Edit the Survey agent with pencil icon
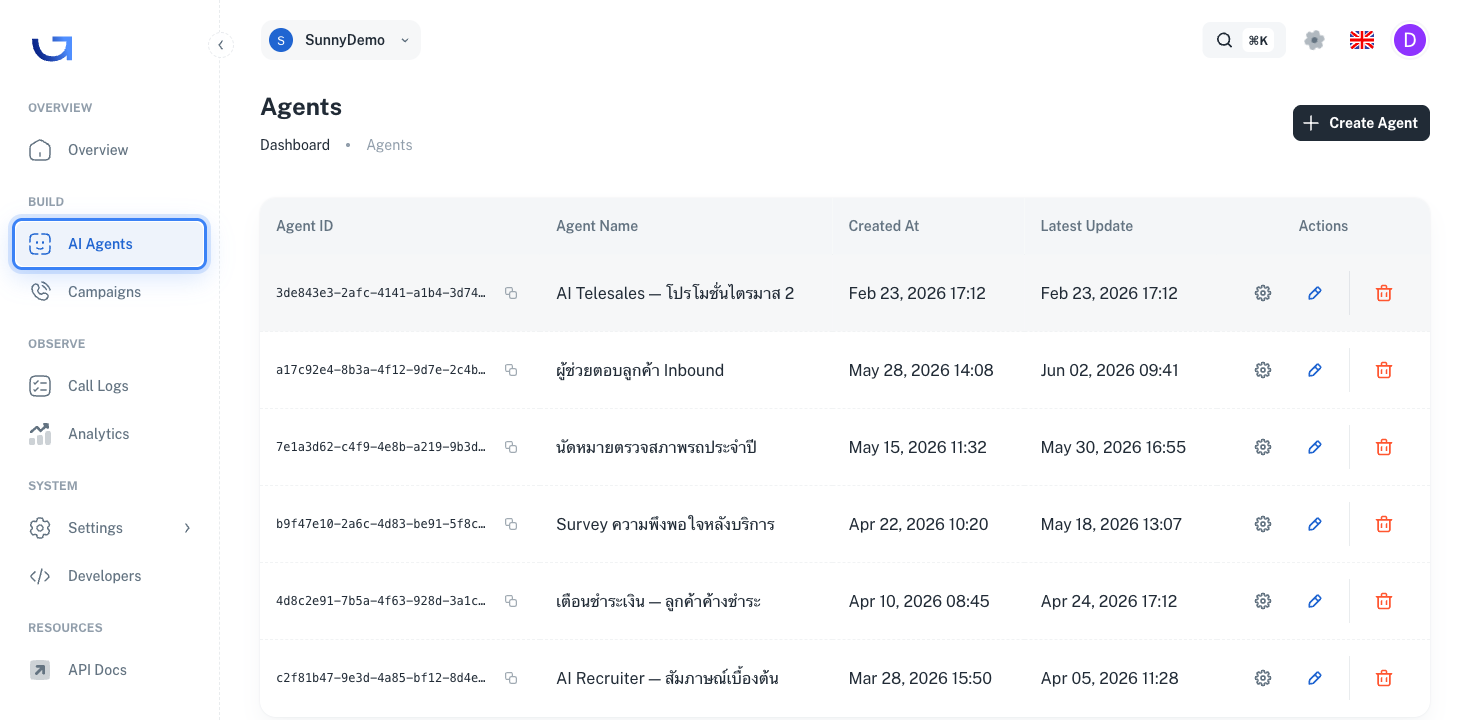The image size is (1470, 720). (x=1315, y=524)
